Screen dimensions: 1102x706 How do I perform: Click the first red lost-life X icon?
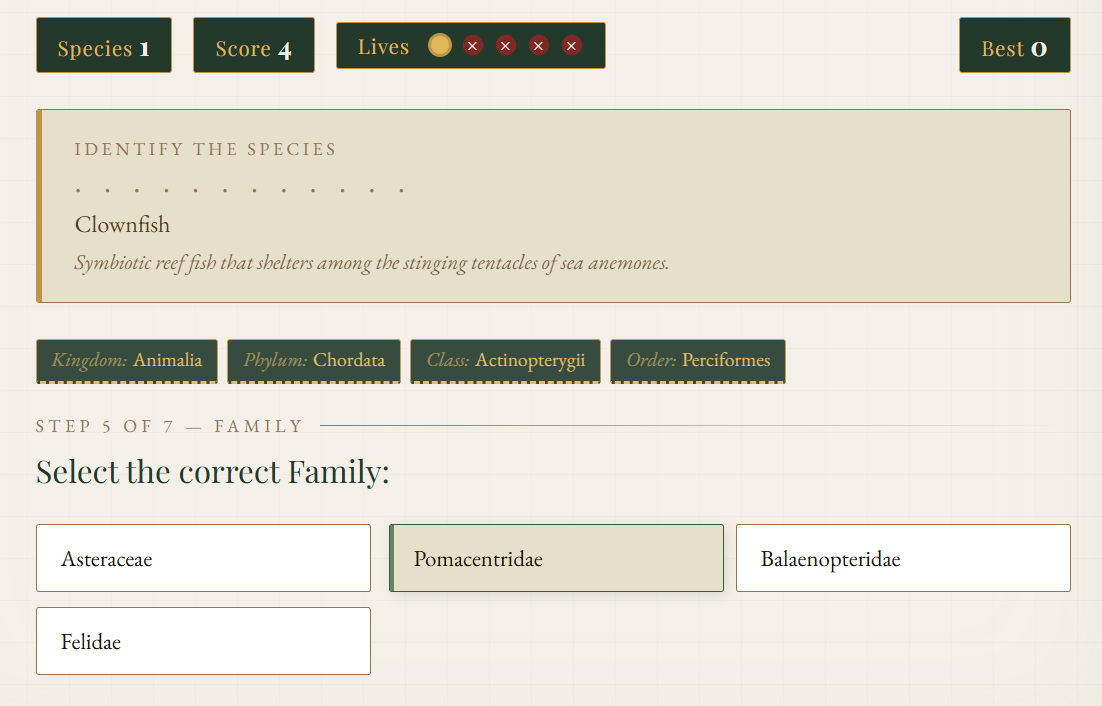[x=473, y=46]
